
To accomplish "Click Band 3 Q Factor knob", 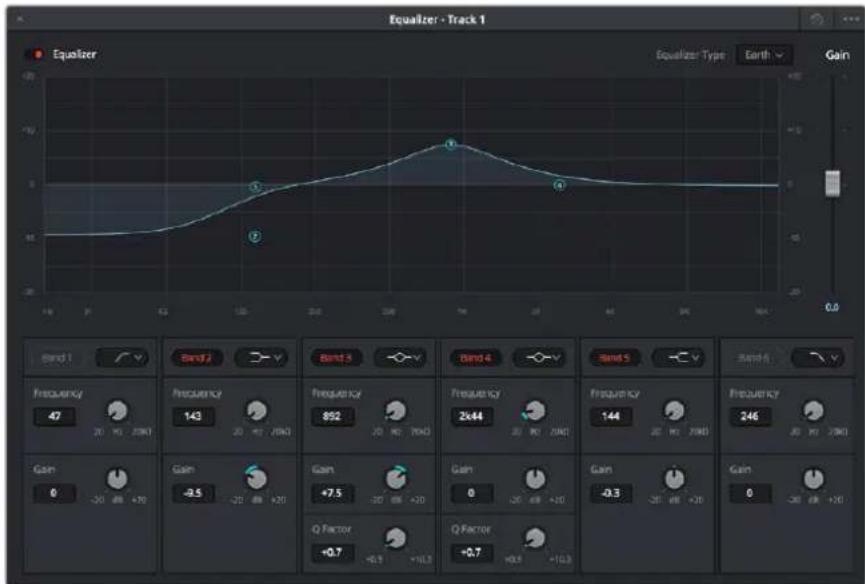I will click(396, 538).
